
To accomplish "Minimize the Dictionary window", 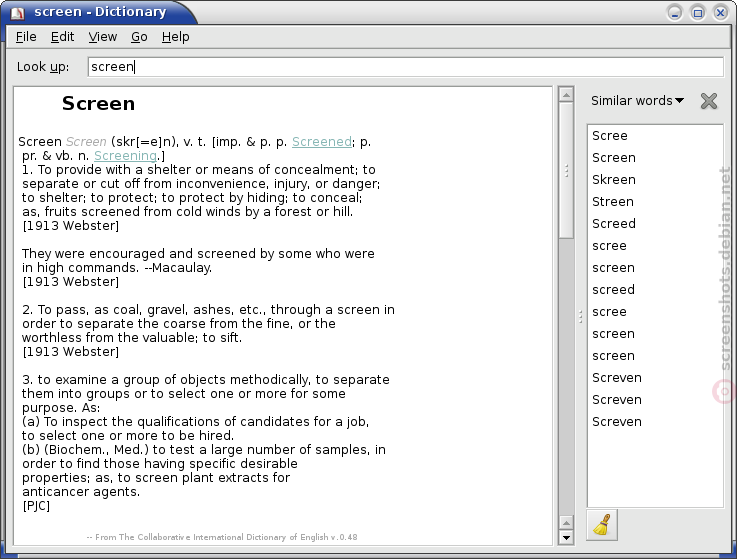I will tap(675, 13).
